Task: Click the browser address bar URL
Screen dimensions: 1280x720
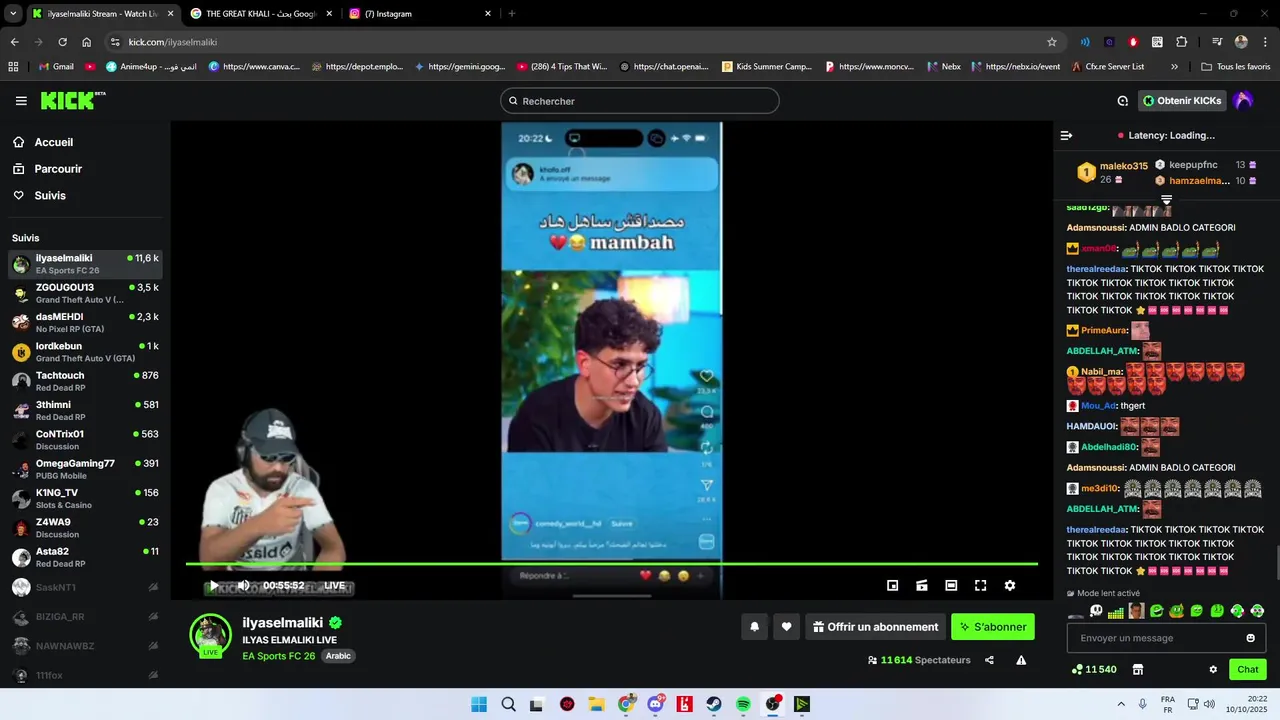Action: 172,42
